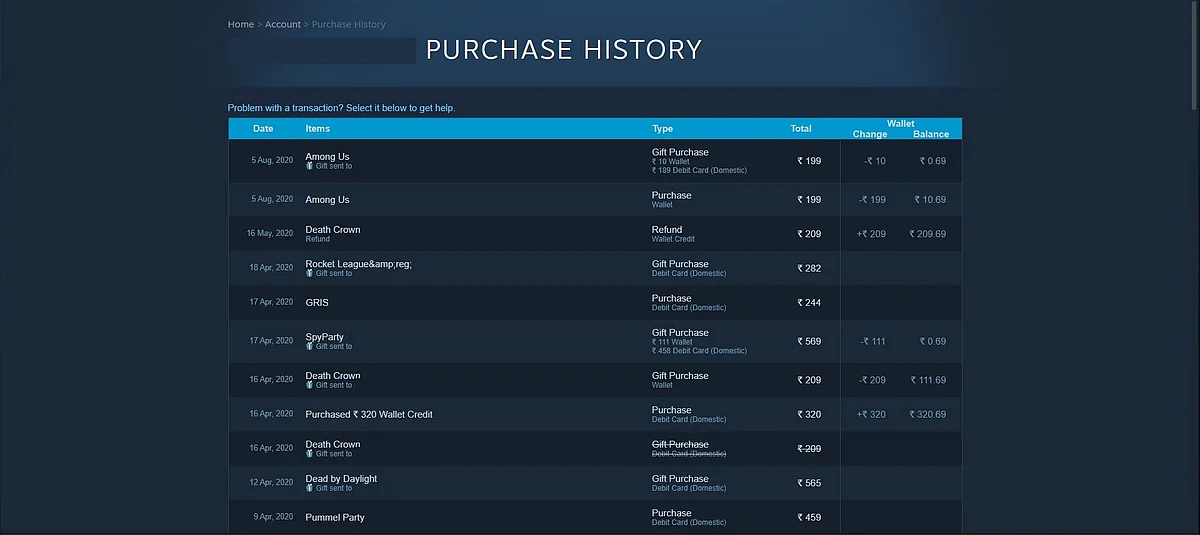Click the Refund Wallet Credit type cell
Screen dimensions: 1200x535
pyautogui.click(x=673, y=234)
